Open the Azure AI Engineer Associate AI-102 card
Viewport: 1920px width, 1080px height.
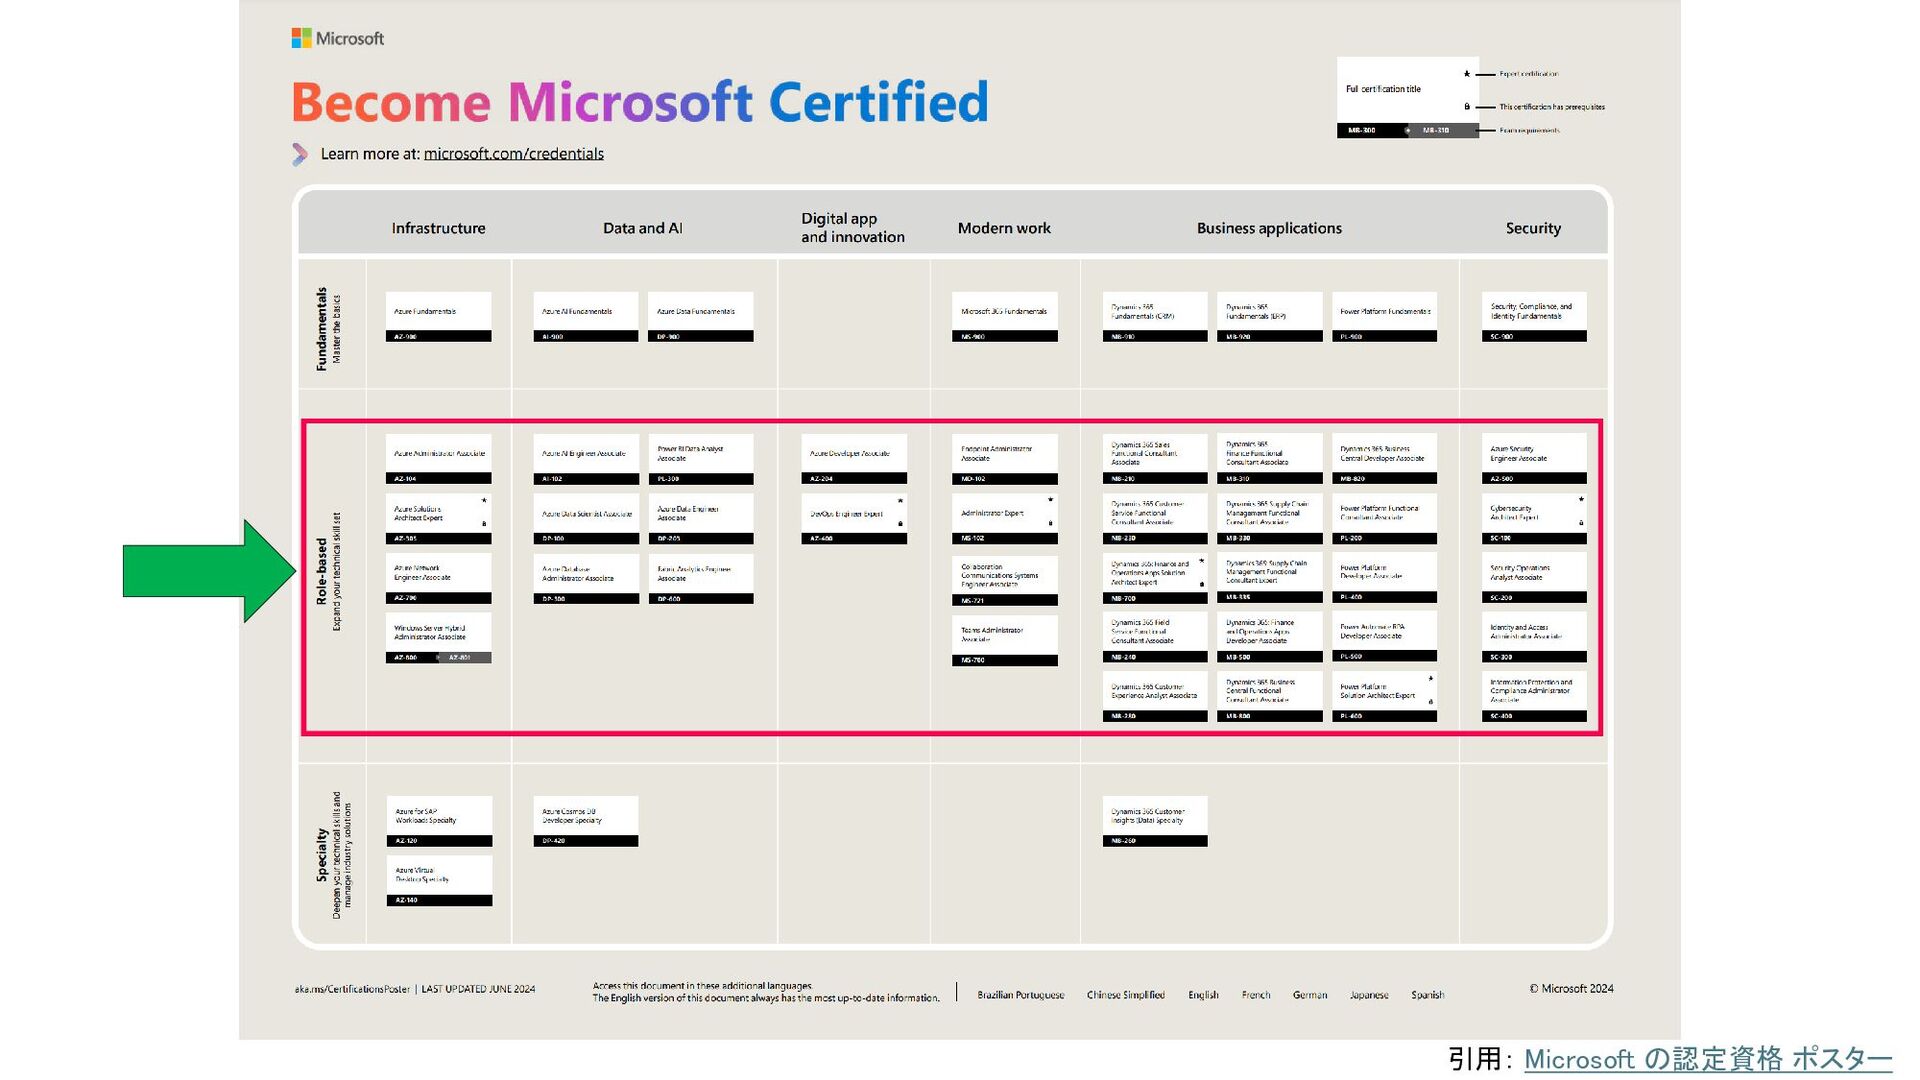[585, 459]
